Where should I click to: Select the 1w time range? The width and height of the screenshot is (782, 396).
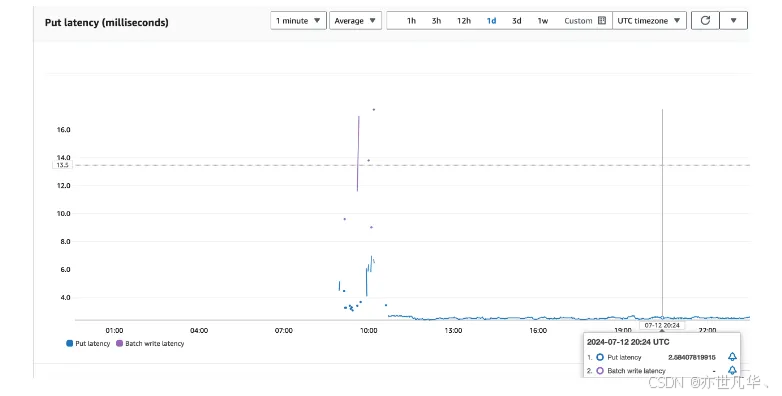(x=543, y=21)
